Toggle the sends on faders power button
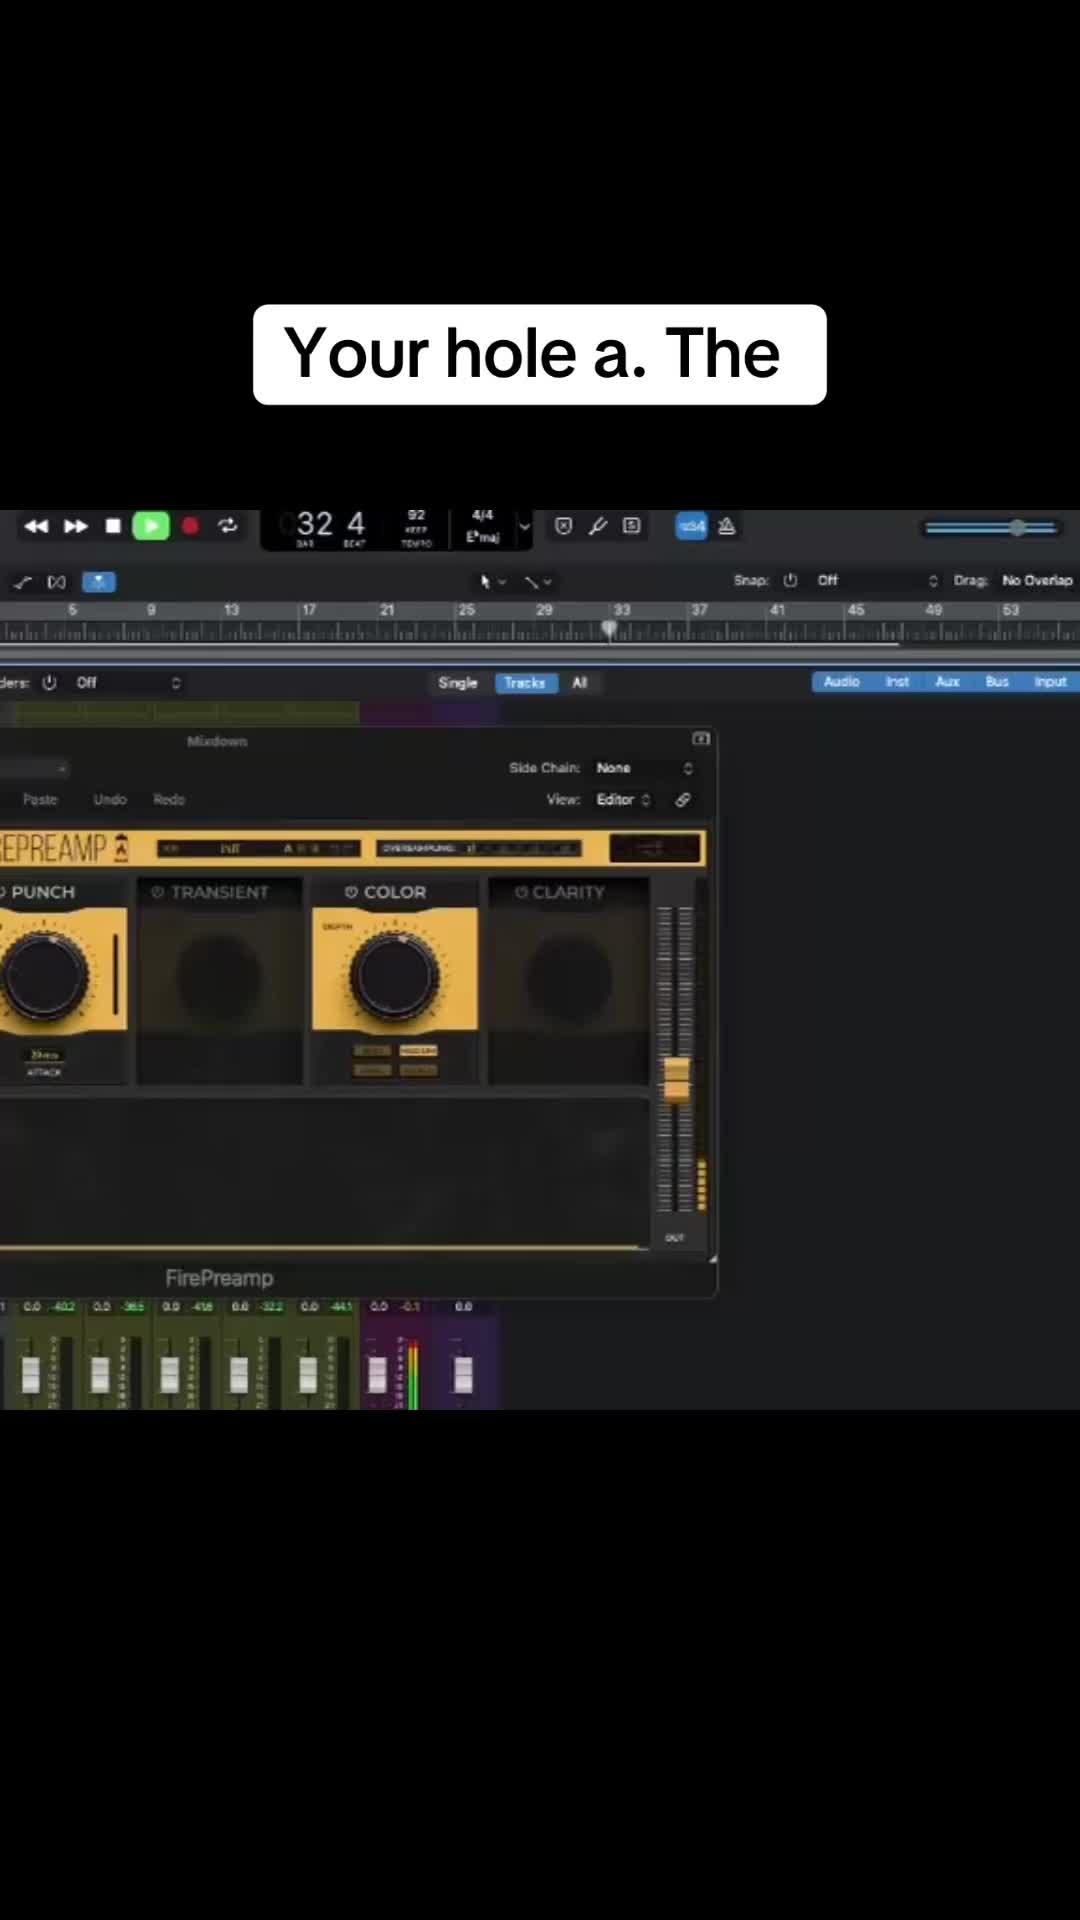 tap(49, 683)
